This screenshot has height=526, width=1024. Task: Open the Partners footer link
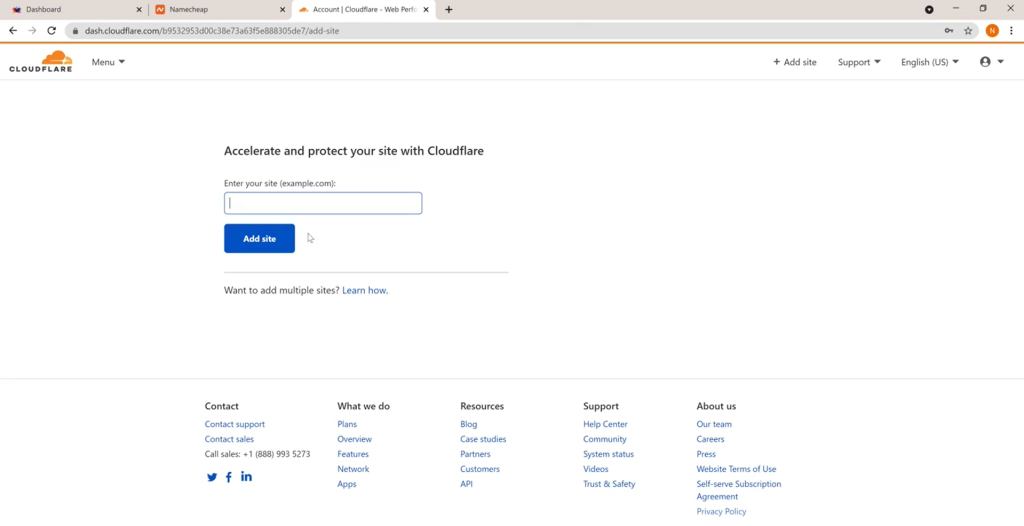click(475, 454)
